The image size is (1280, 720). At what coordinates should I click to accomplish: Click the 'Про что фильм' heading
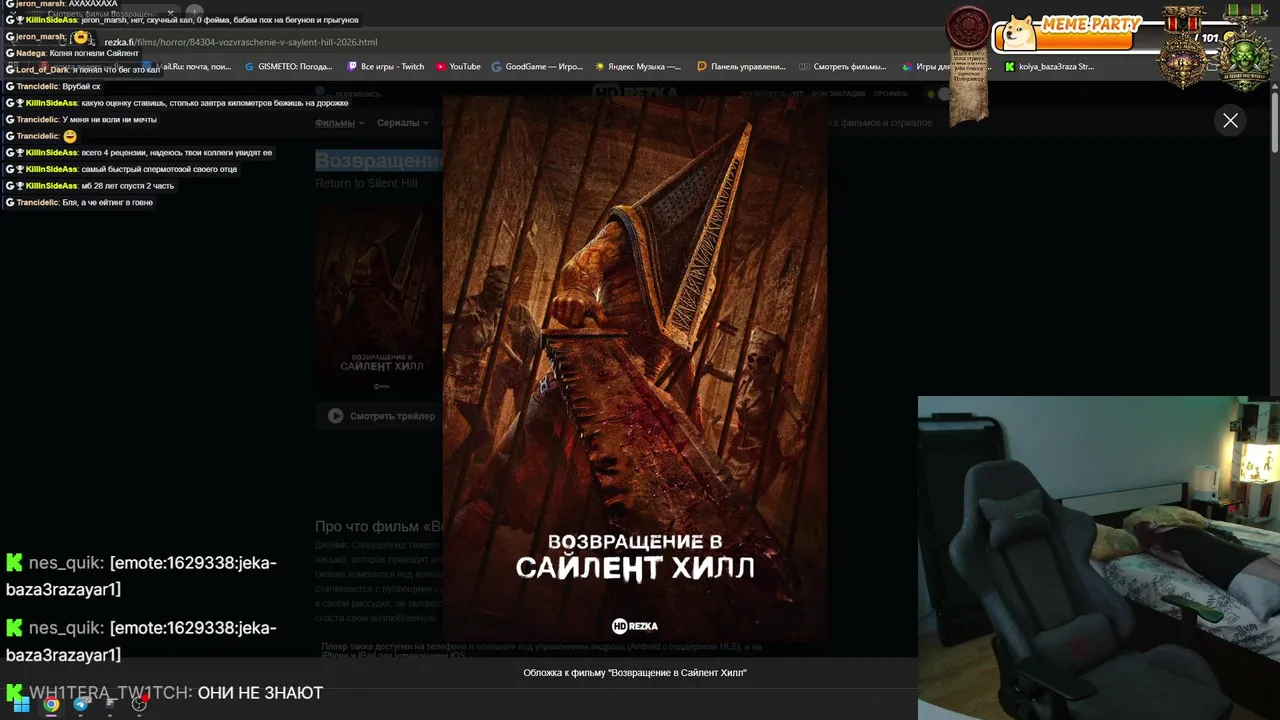(378, 526)
